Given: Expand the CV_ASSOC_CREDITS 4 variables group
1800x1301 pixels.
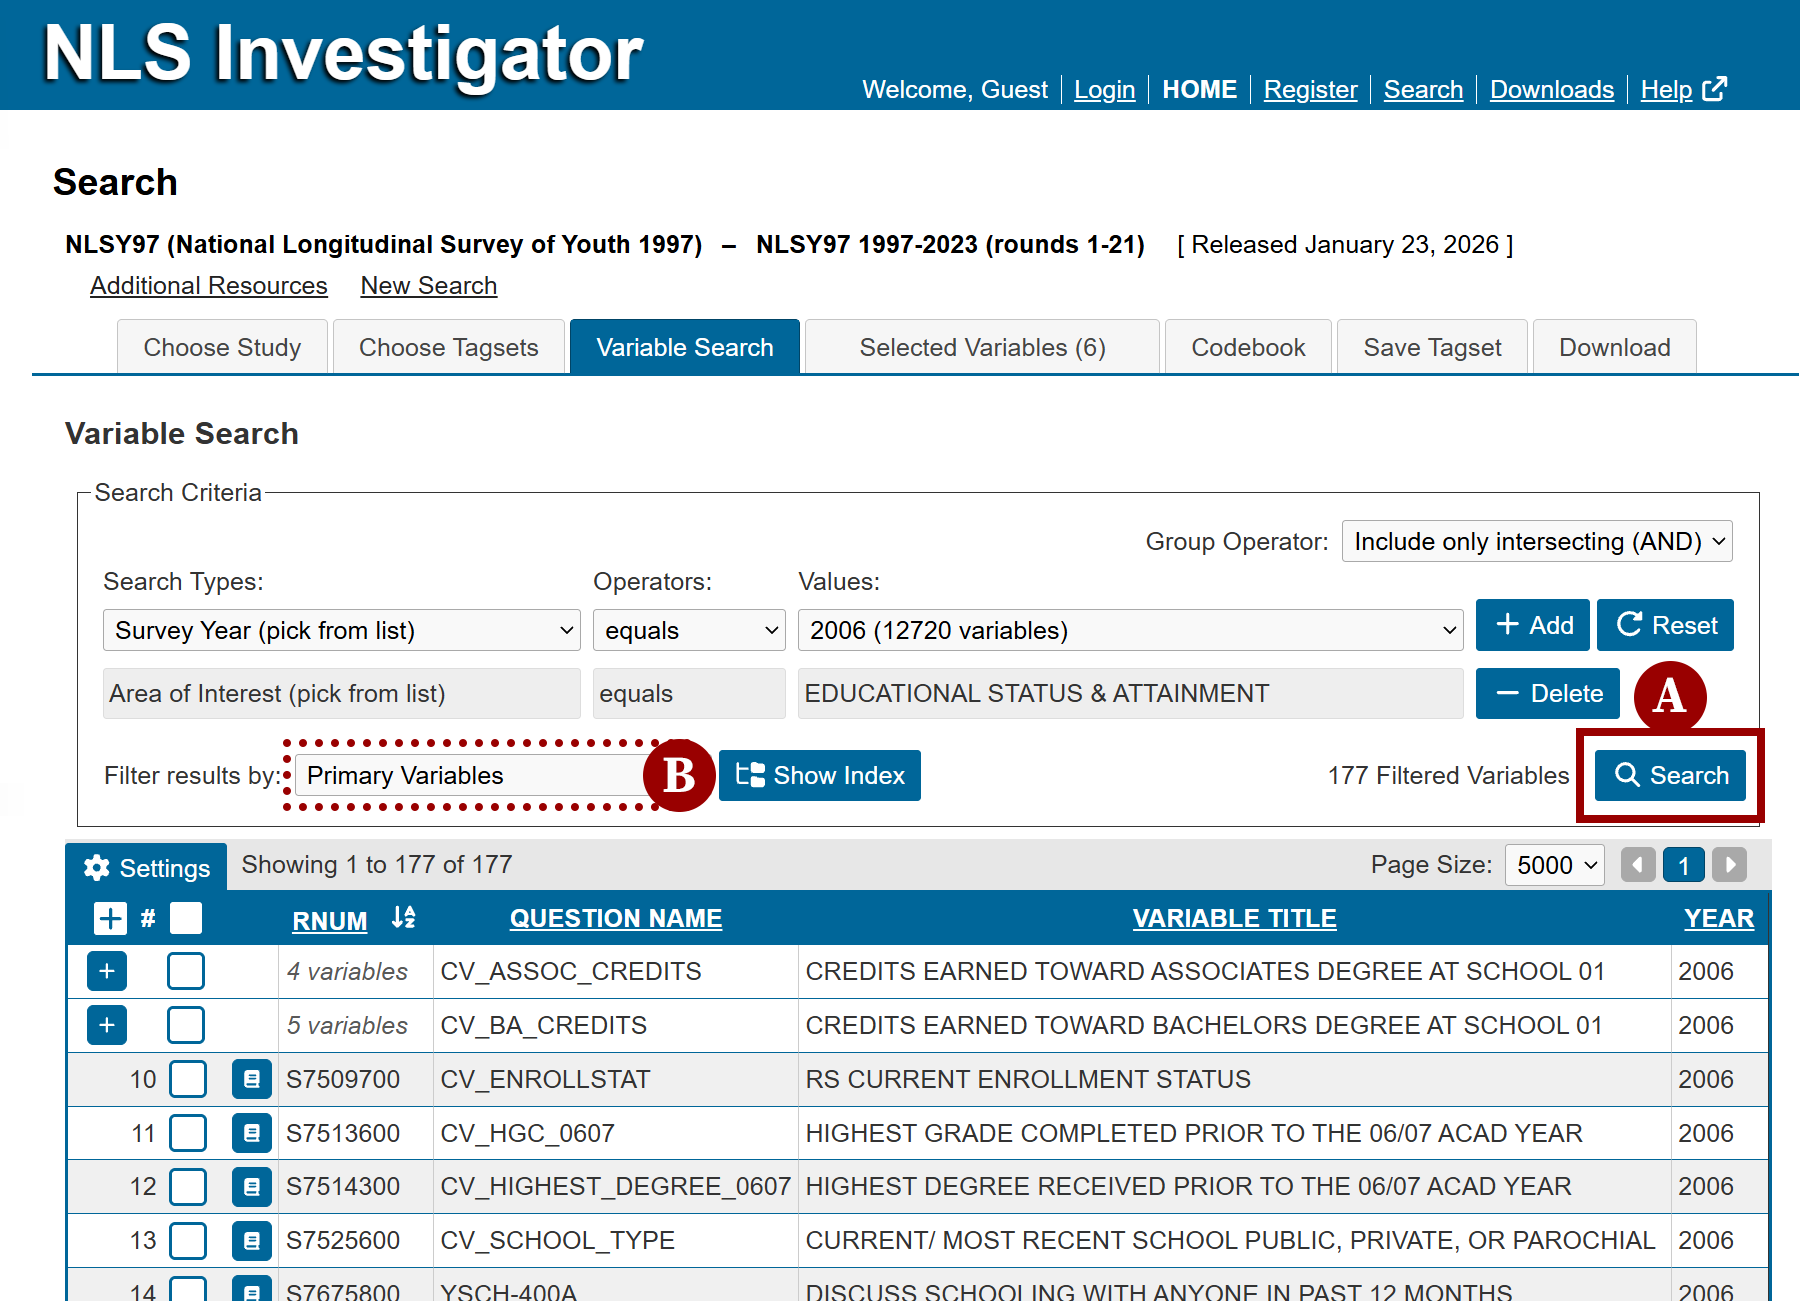Looking at the screenshot, I should coord(107,971).
